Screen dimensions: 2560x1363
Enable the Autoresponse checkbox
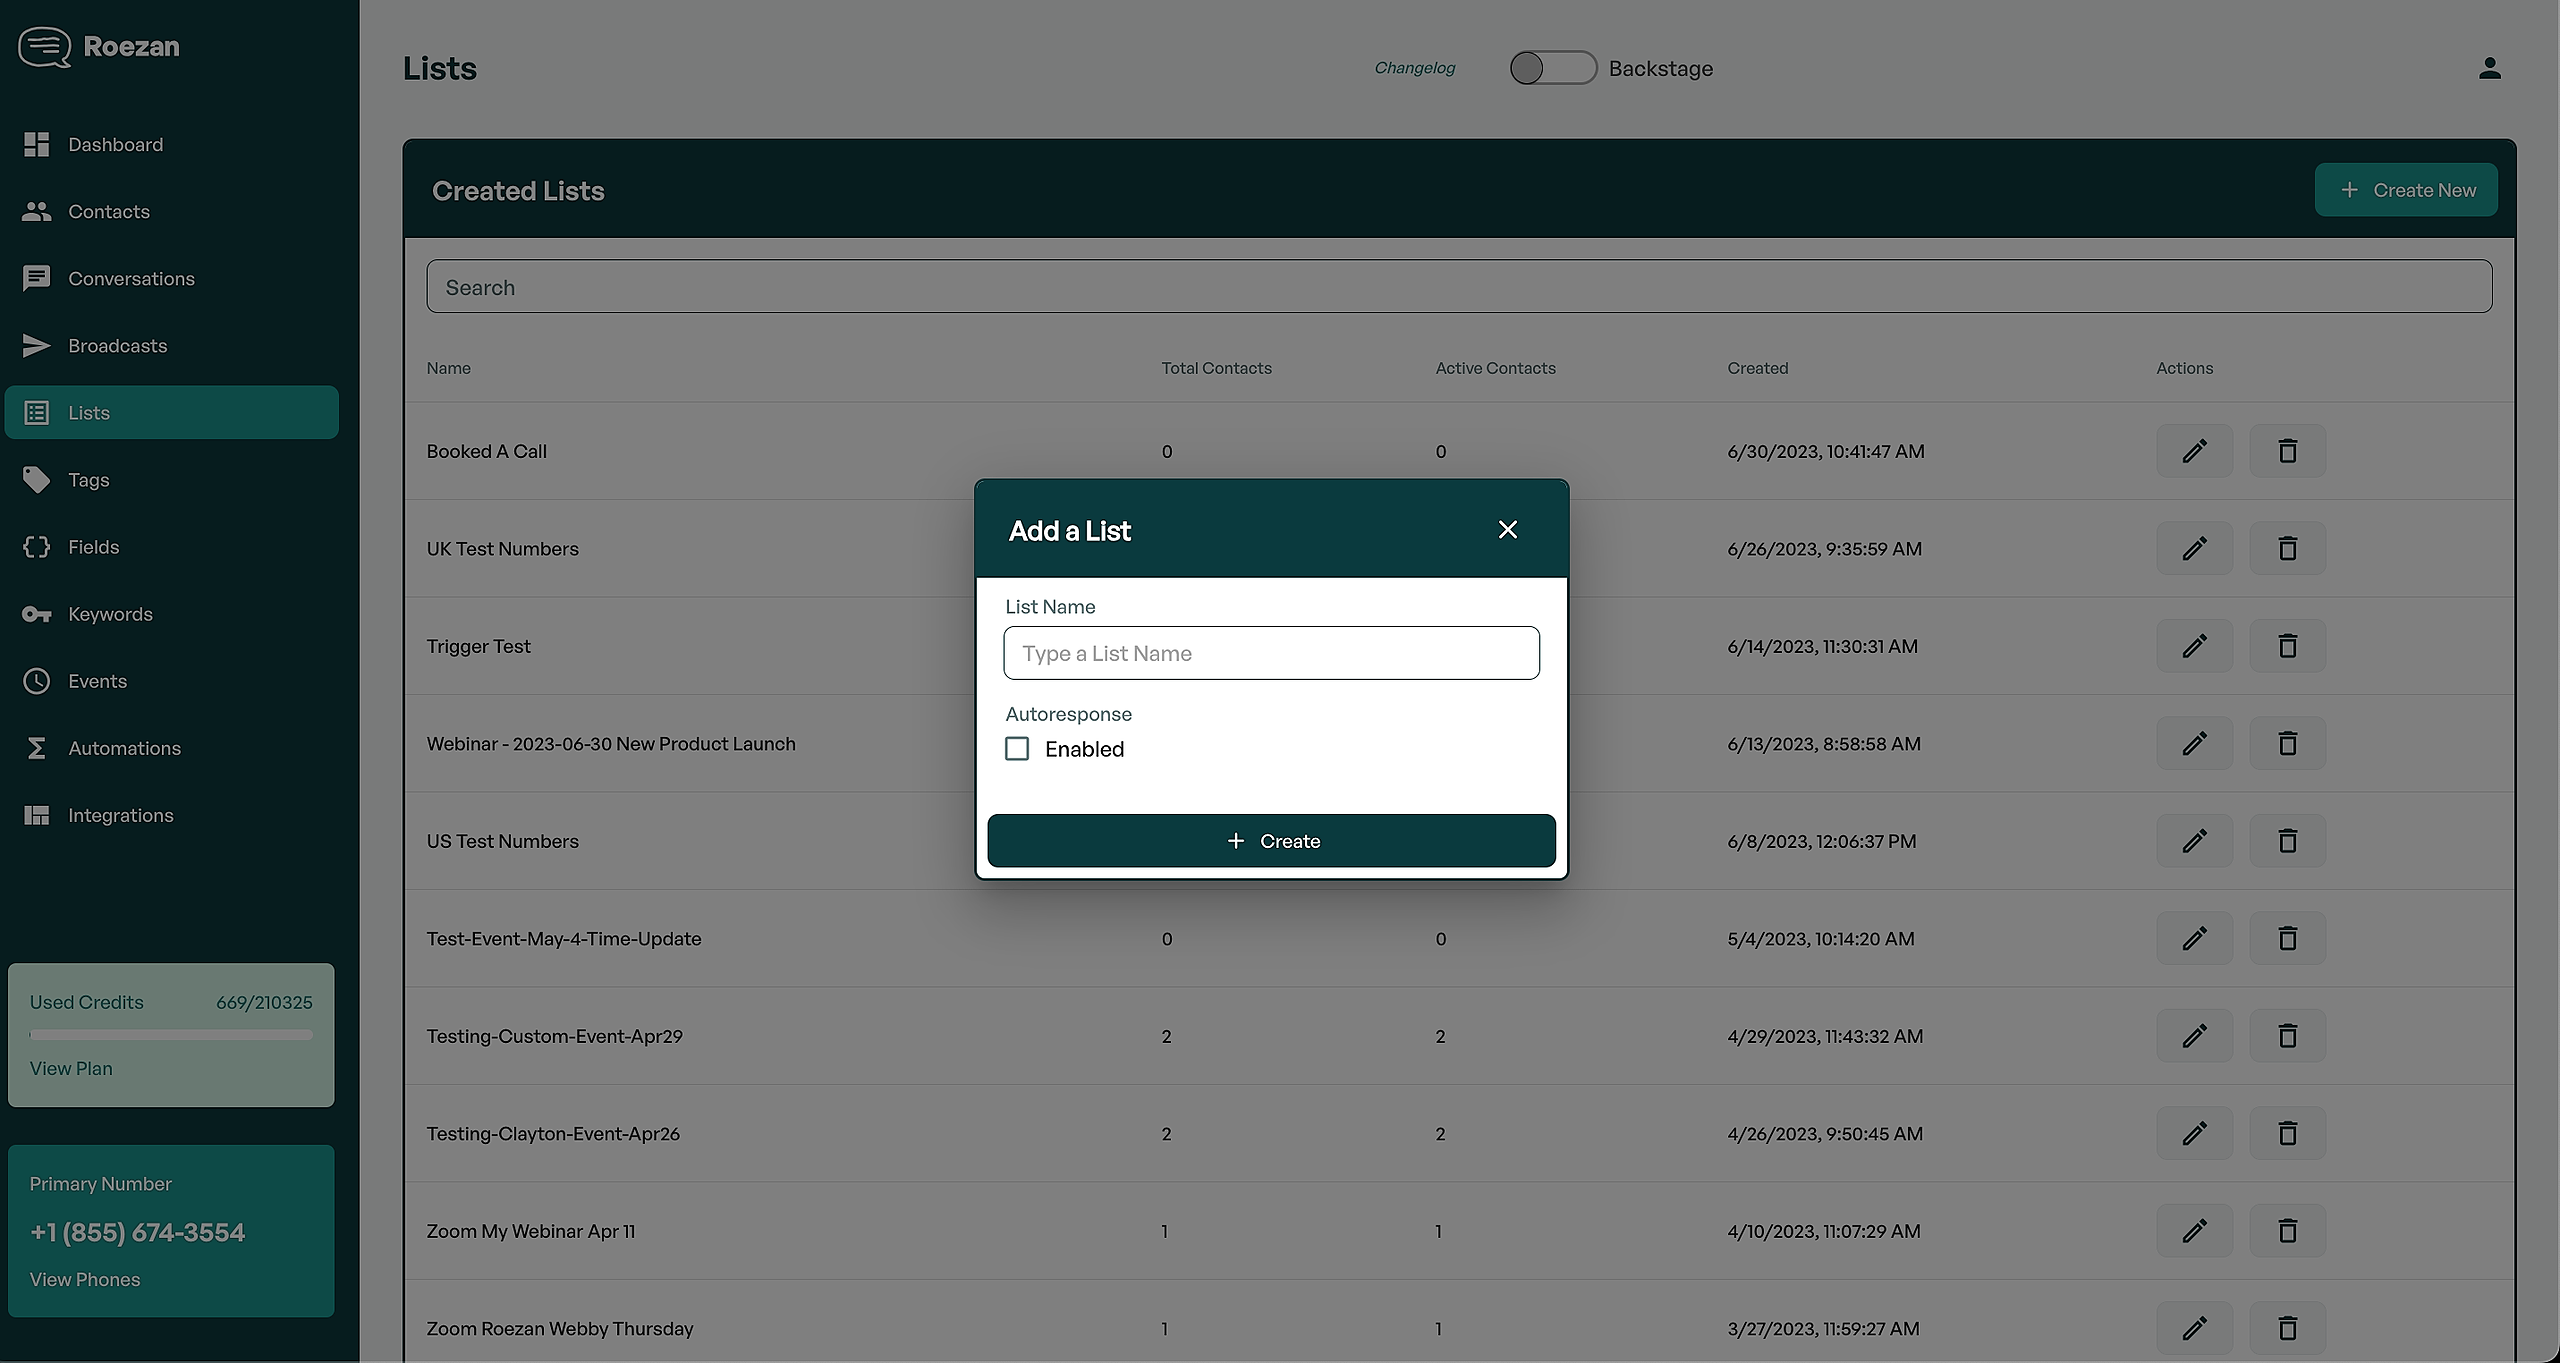click(x=1017, y=749)
